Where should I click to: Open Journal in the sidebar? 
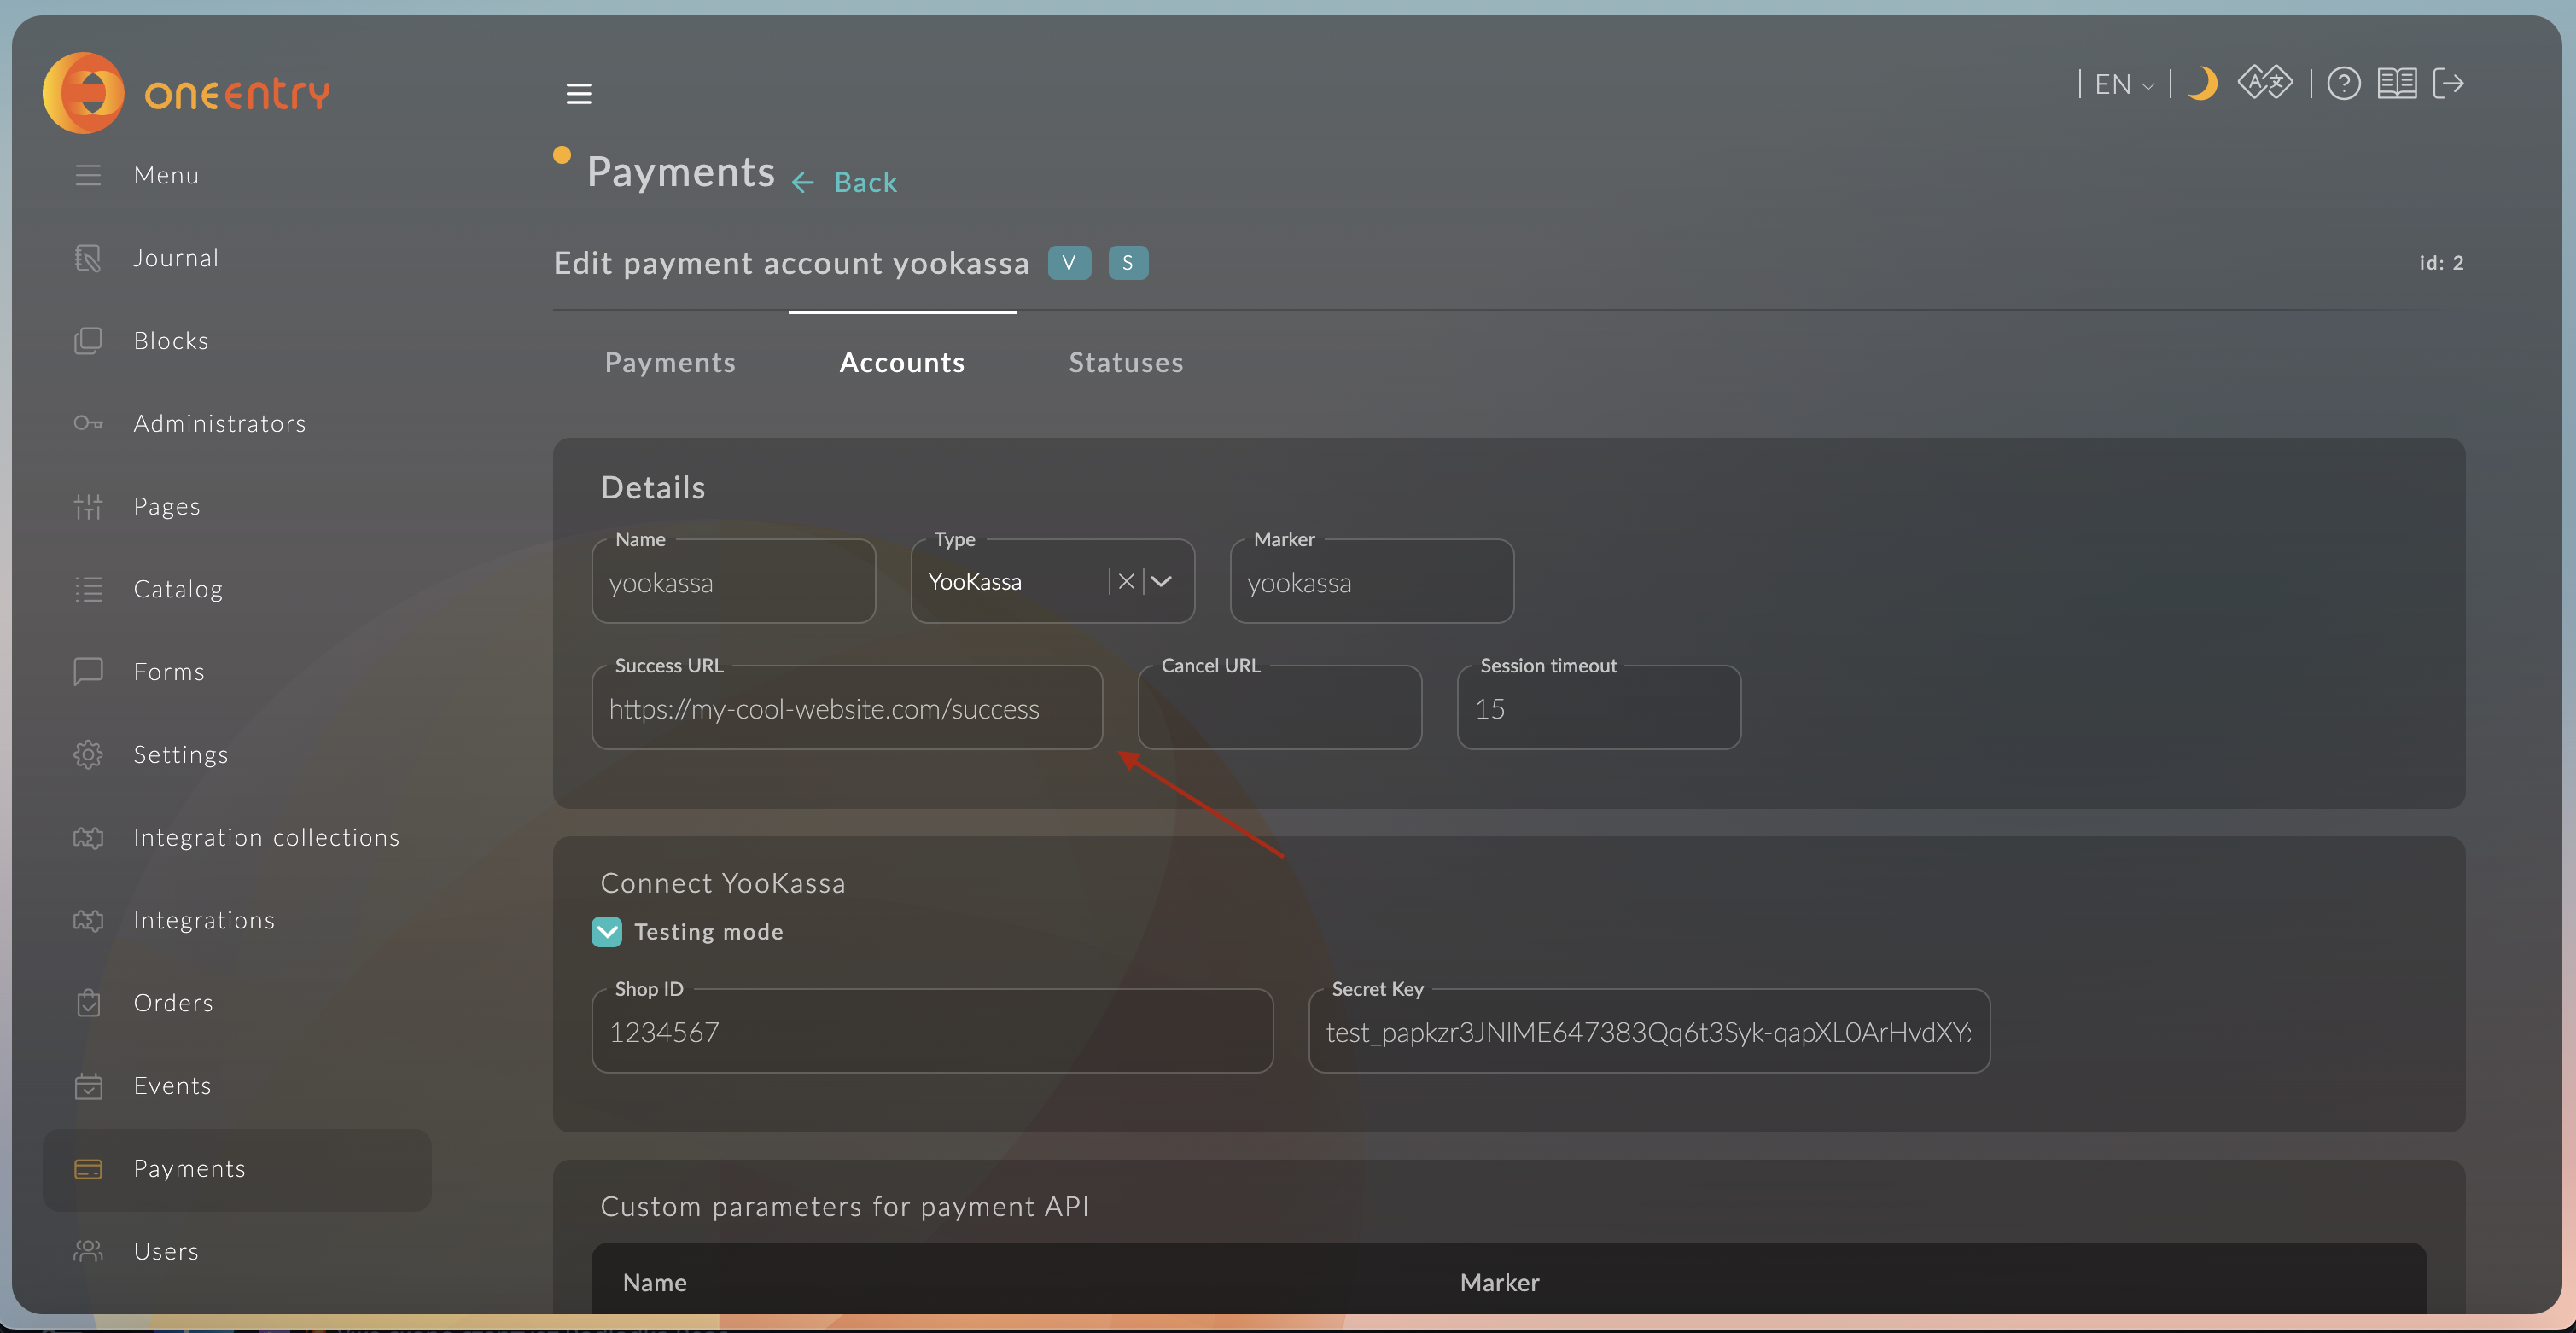(x=176, y=258)
